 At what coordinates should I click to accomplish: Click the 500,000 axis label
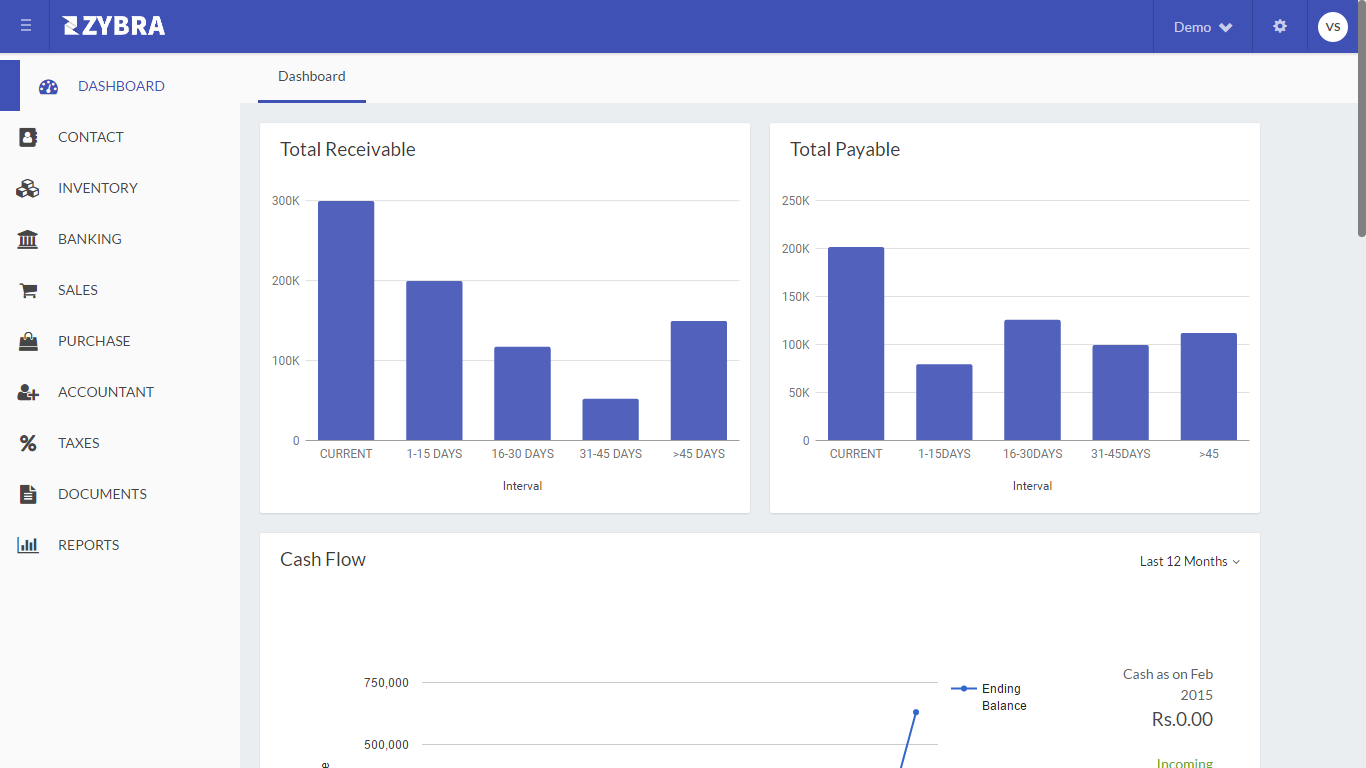[386, 745]
